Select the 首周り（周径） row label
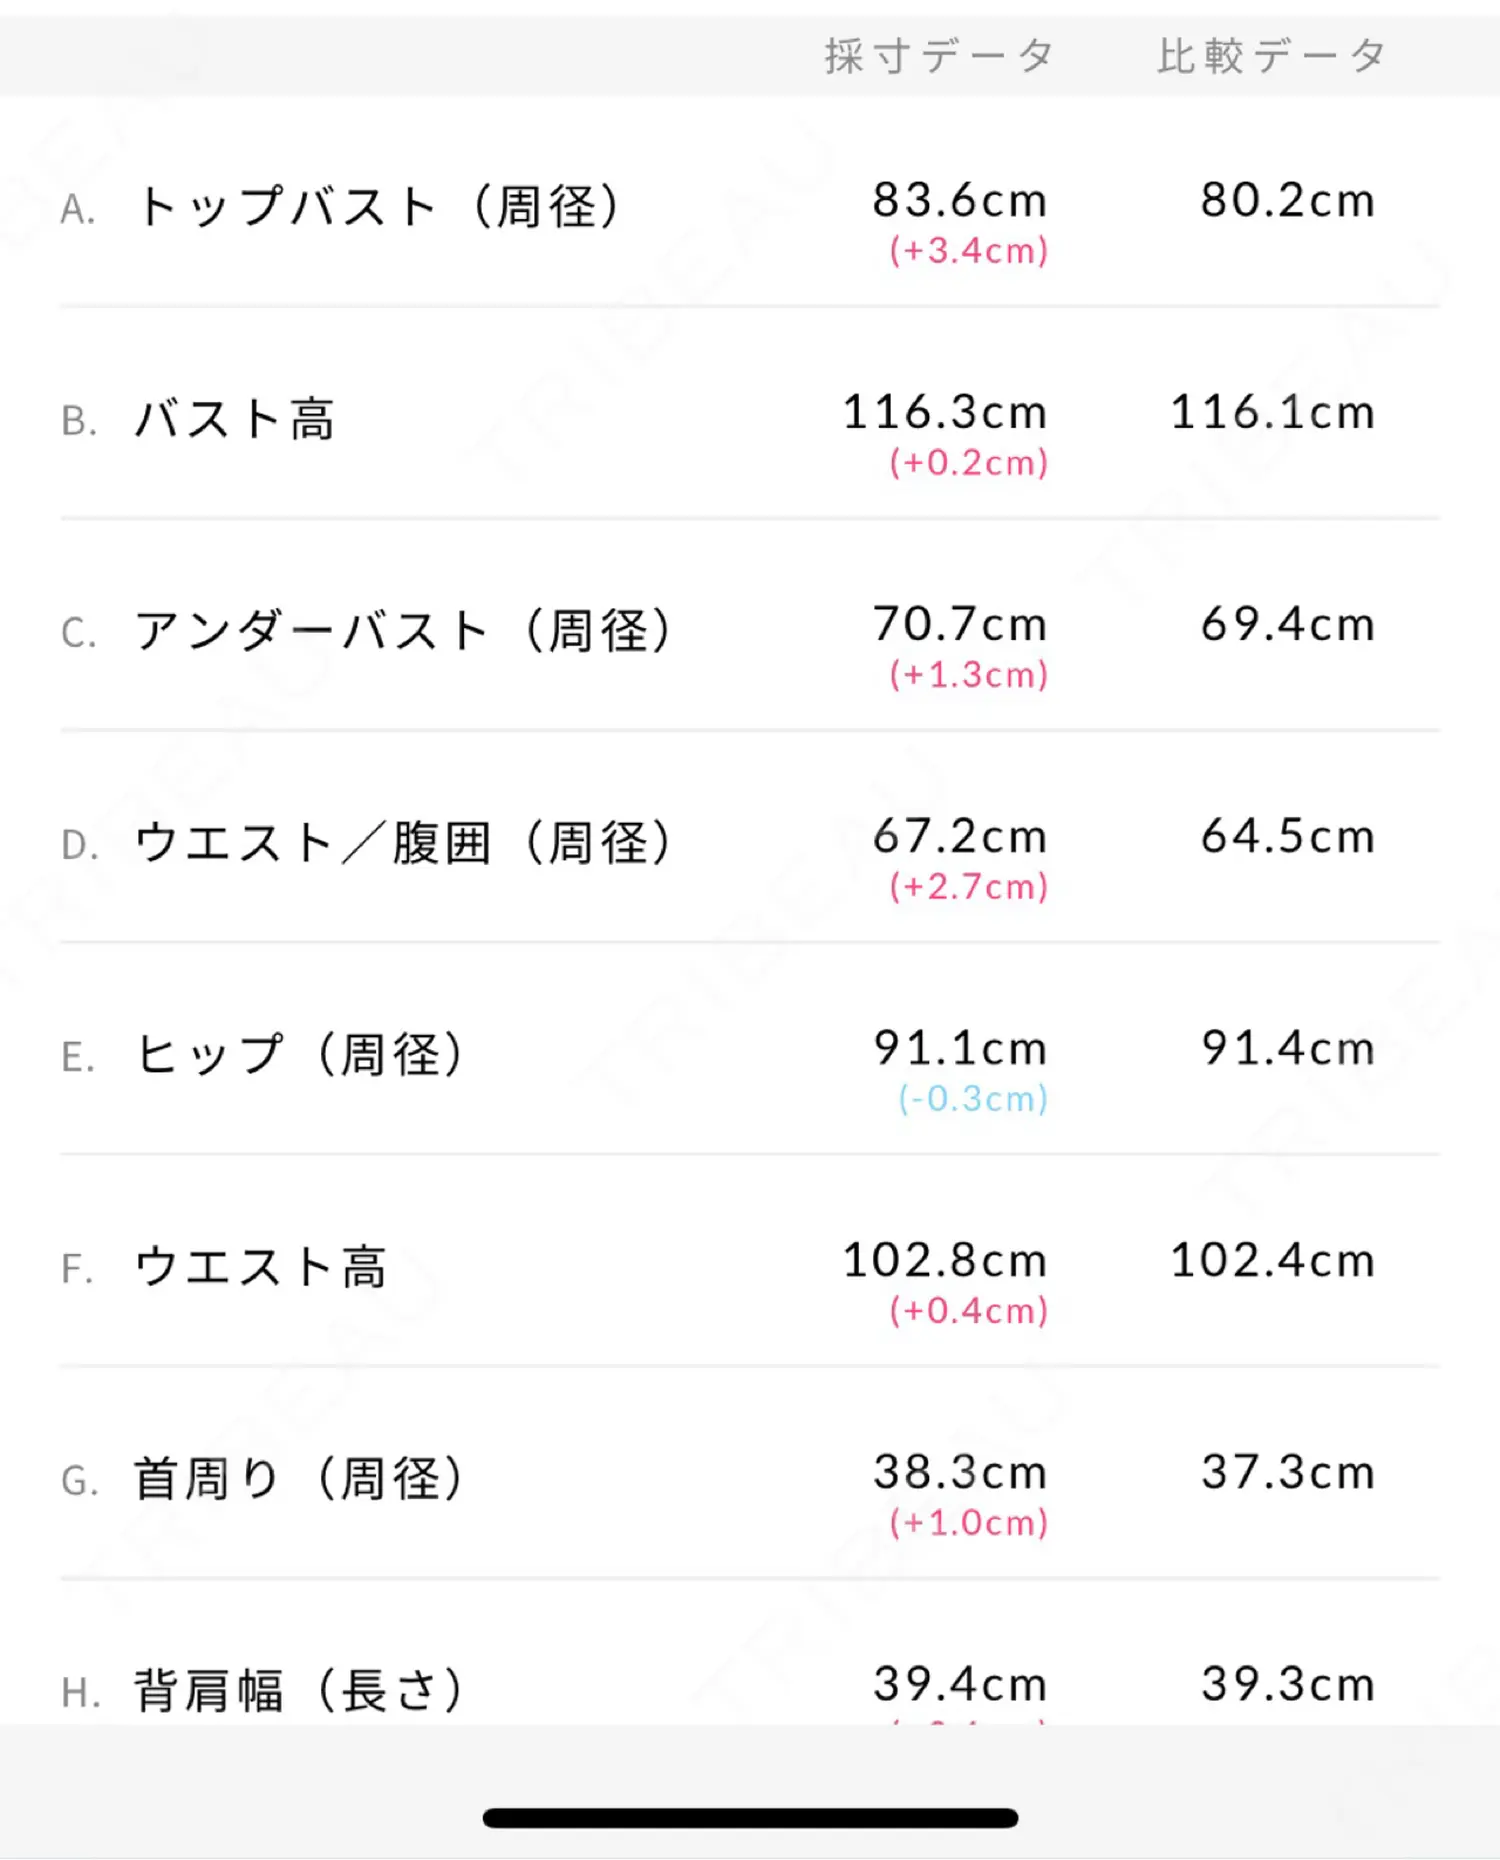This screenshot has width=1500, height=1860. (299, 1479)
